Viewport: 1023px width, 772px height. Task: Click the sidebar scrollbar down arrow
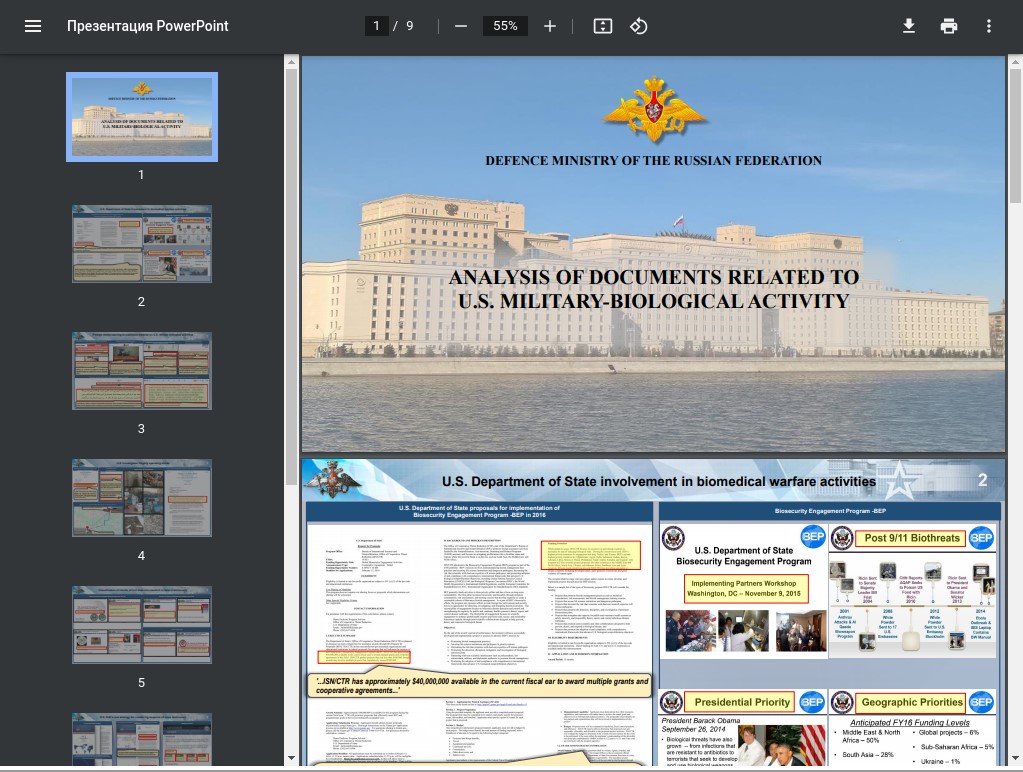coord(291,758)
